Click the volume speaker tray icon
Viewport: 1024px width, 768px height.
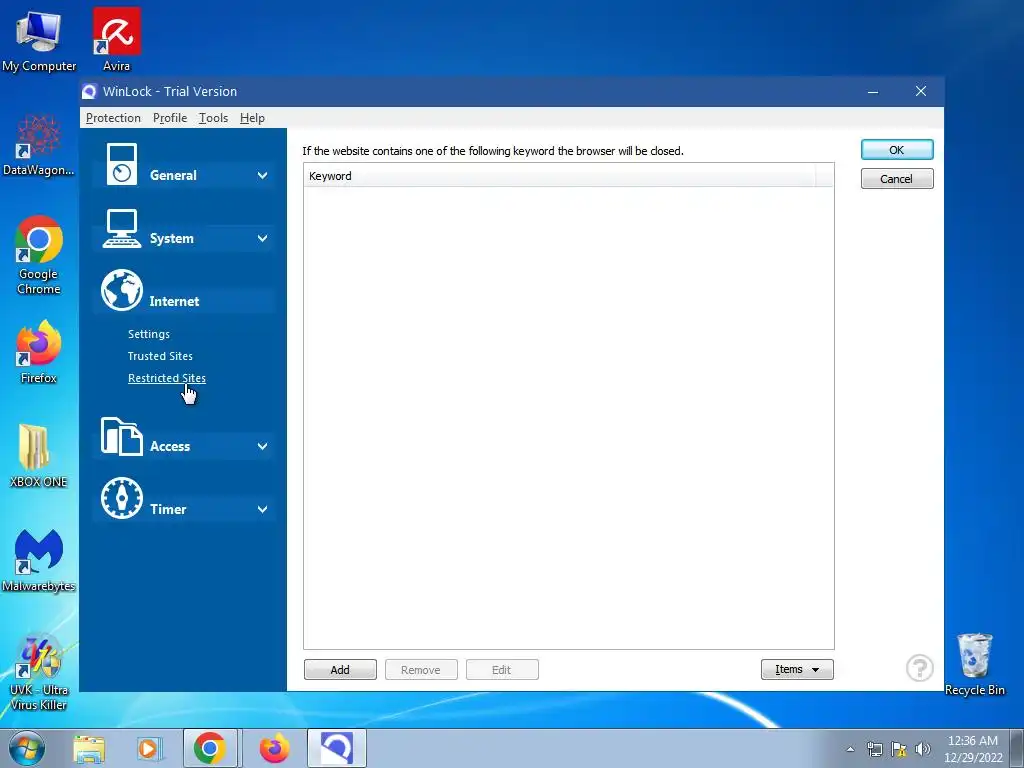(923, 749)
